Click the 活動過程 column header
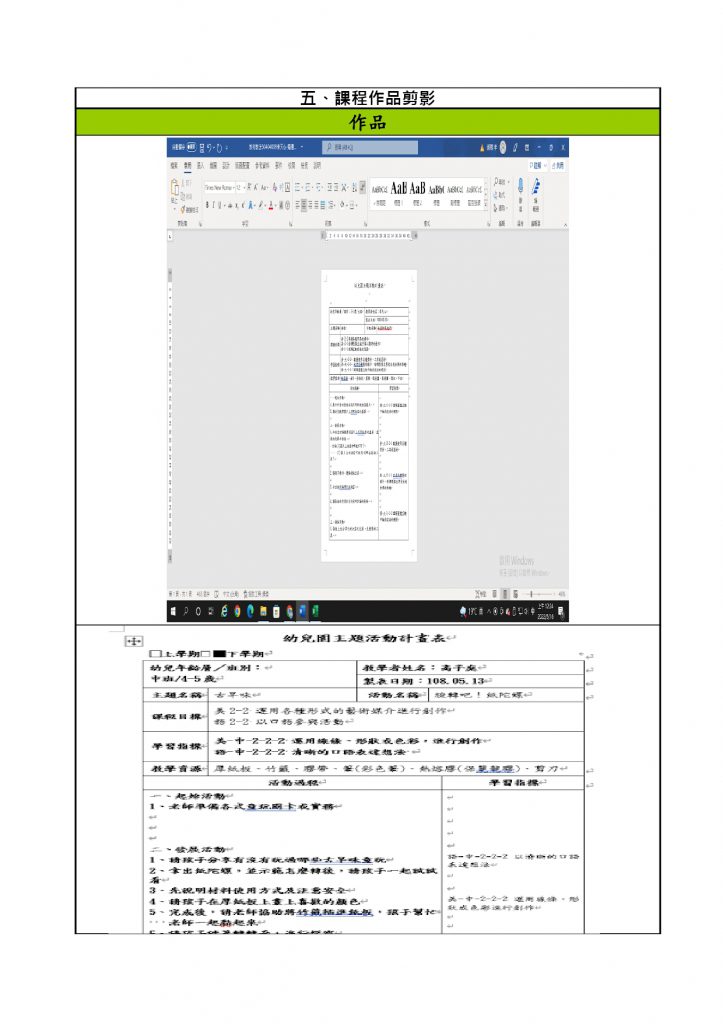Viewport: 723px width, 1024px height. 293,782
